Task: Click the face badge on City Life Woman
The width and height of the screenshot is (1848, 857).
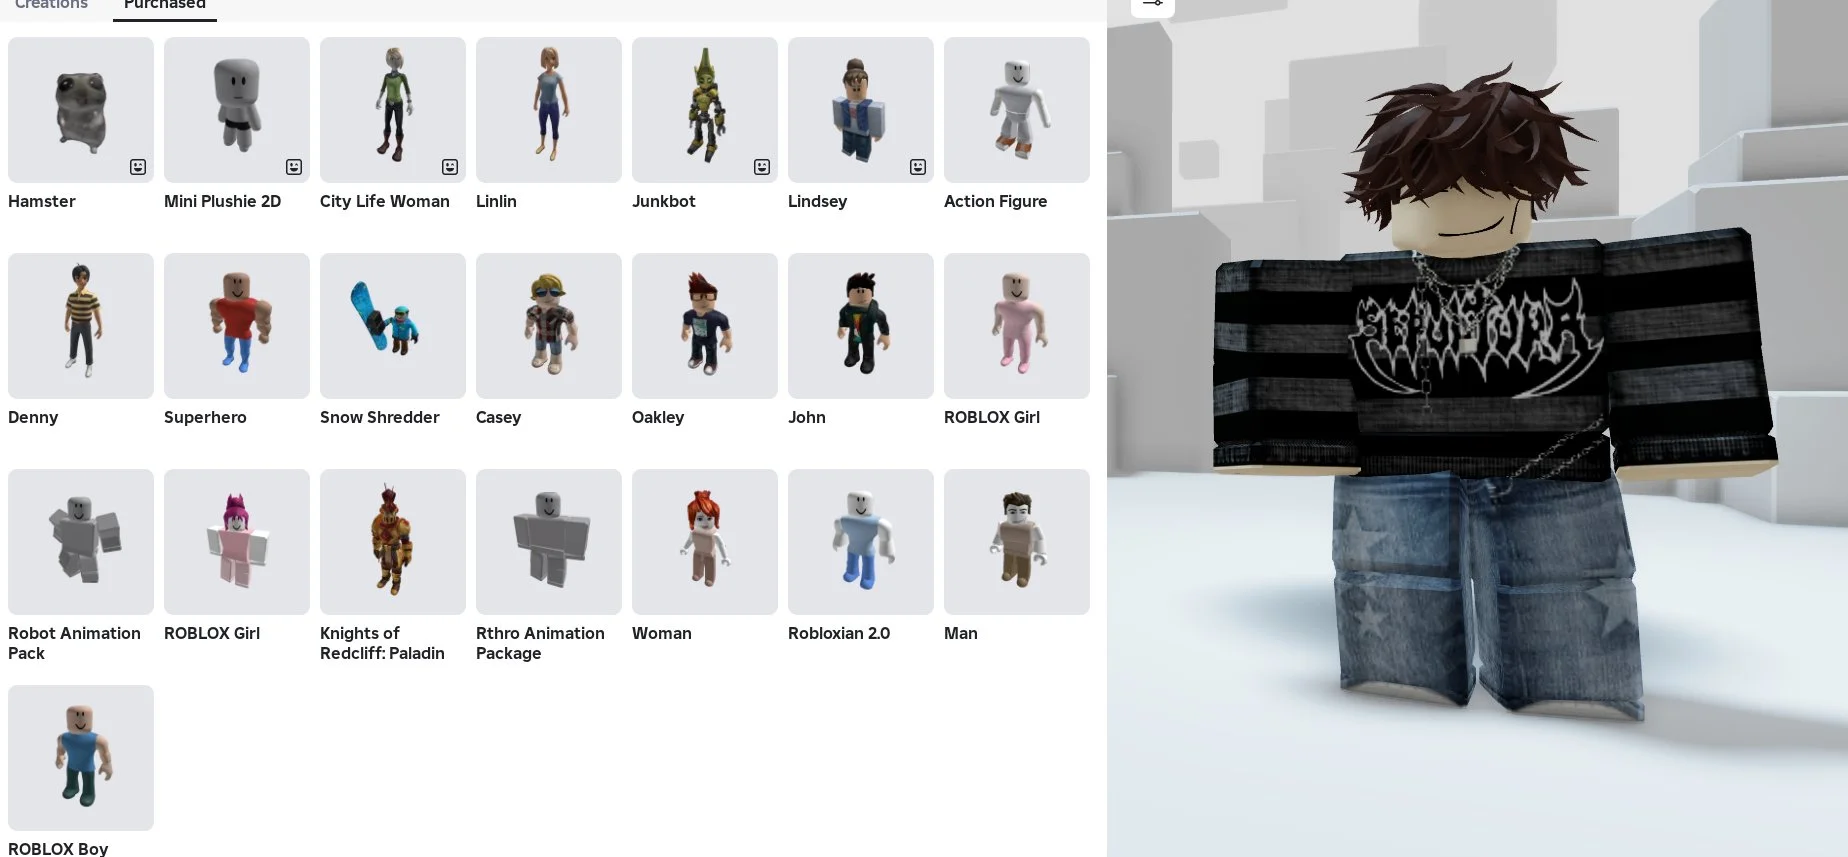Action: point(450,167)
